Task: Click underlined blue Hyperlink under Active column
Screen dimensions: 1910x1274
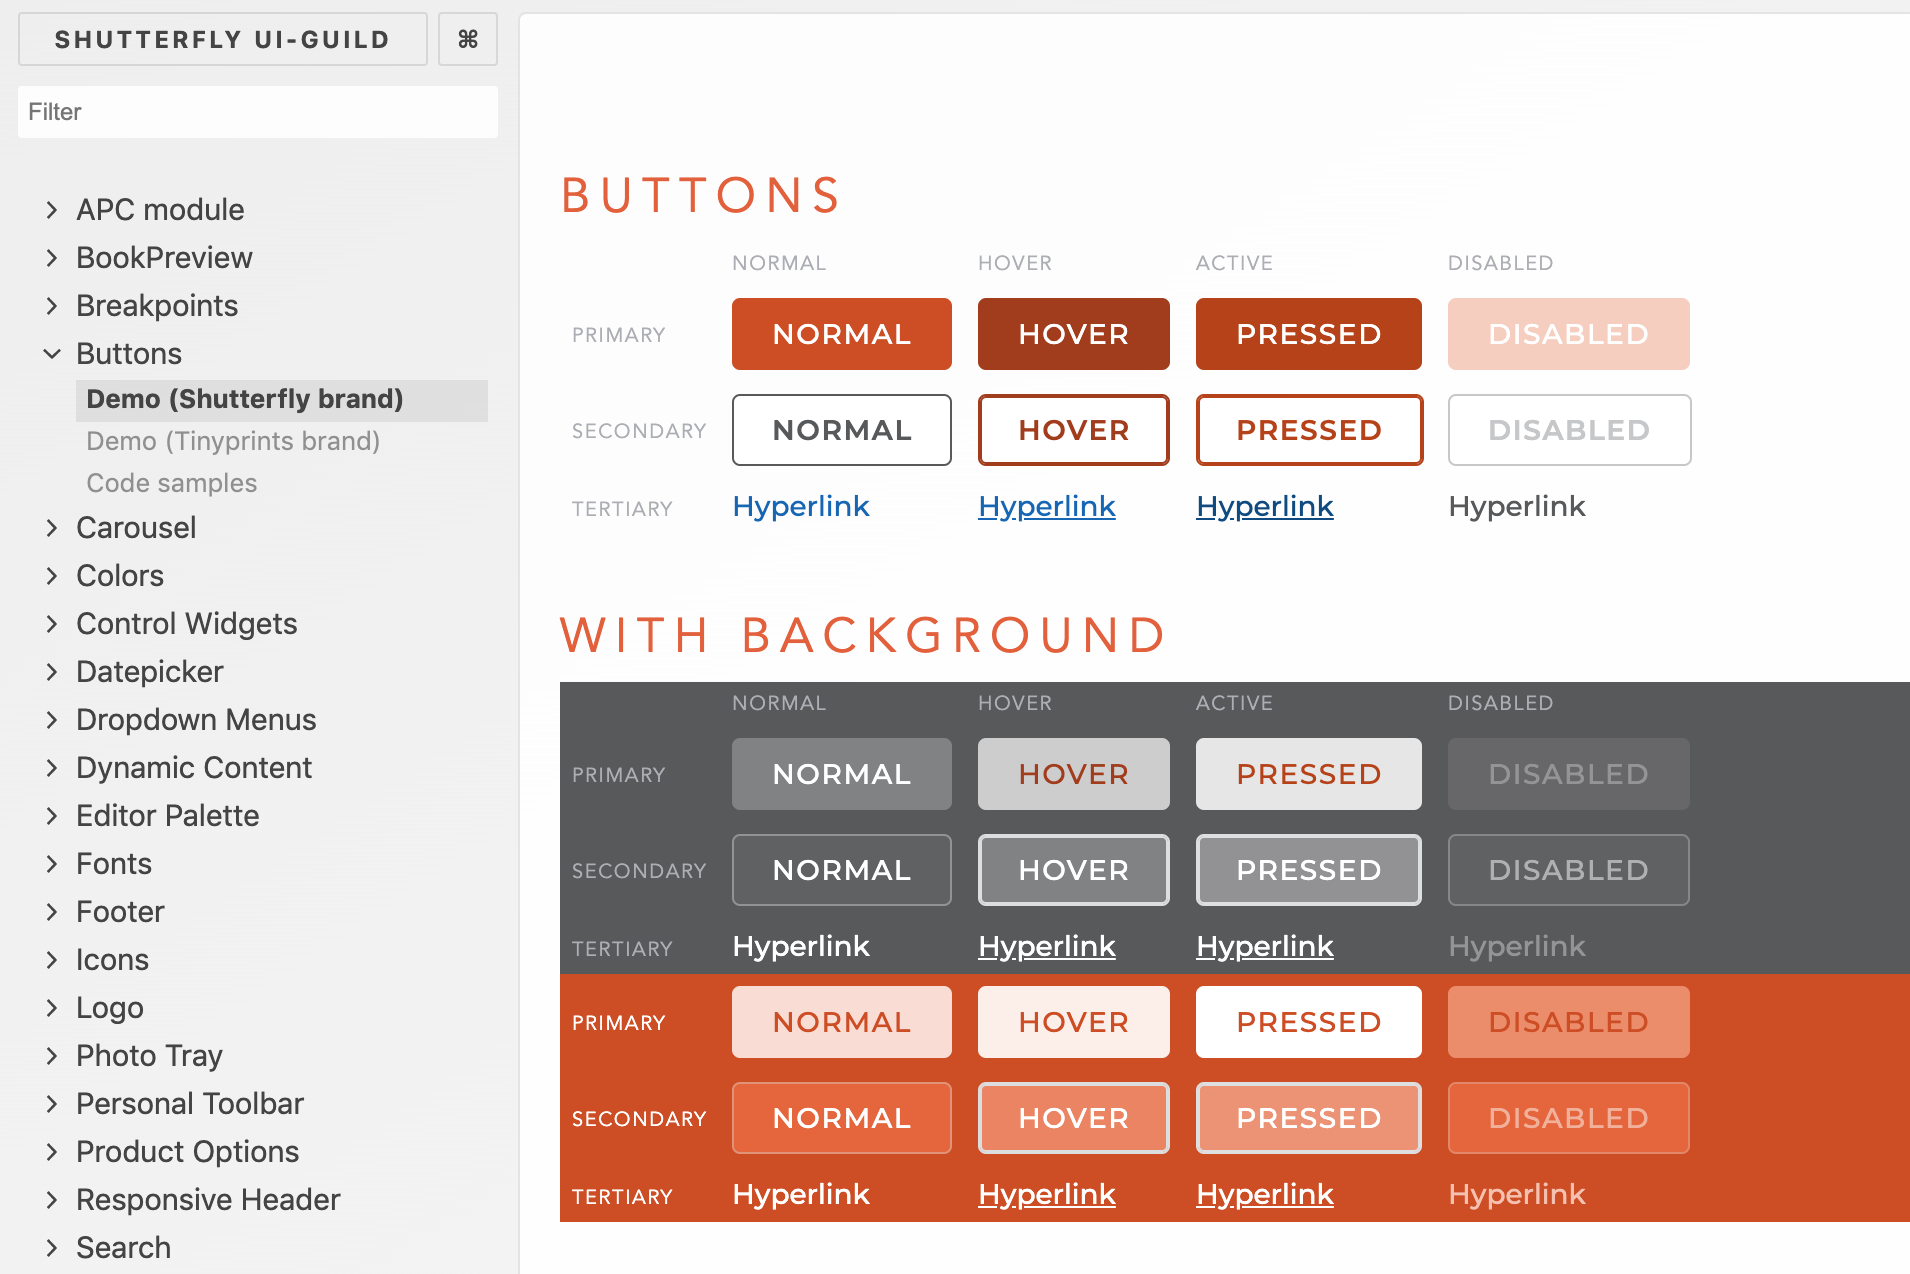Action: (1265, 507)
